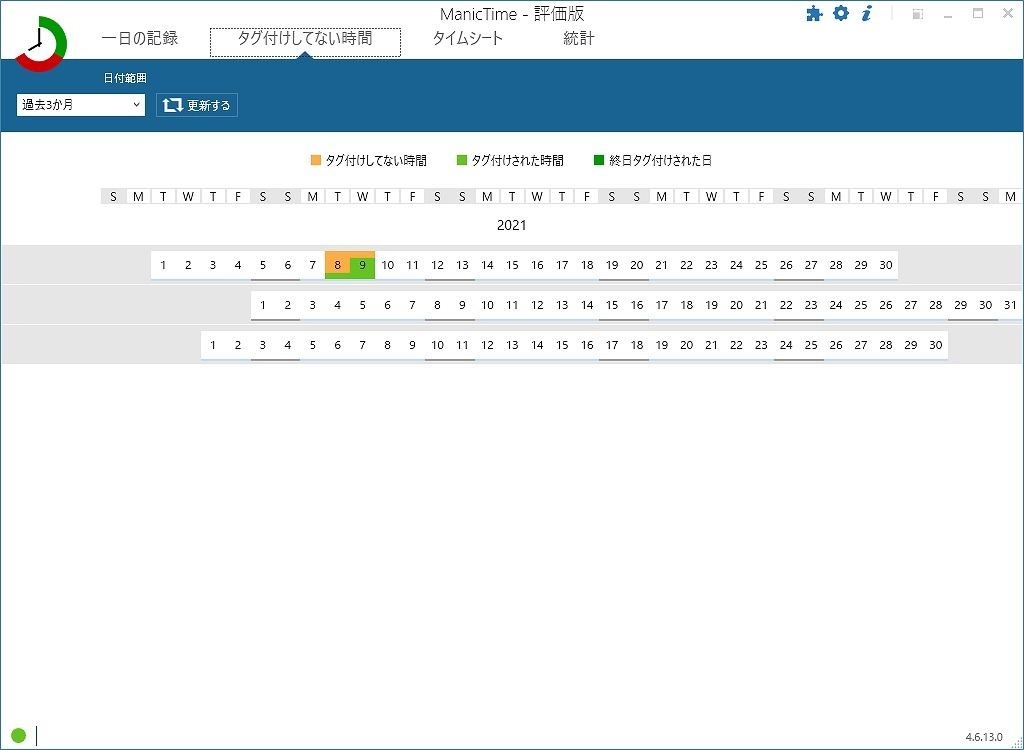Show info via the italic i icon
Screen dimensions: 1024x750
click(x=867, y=13)
